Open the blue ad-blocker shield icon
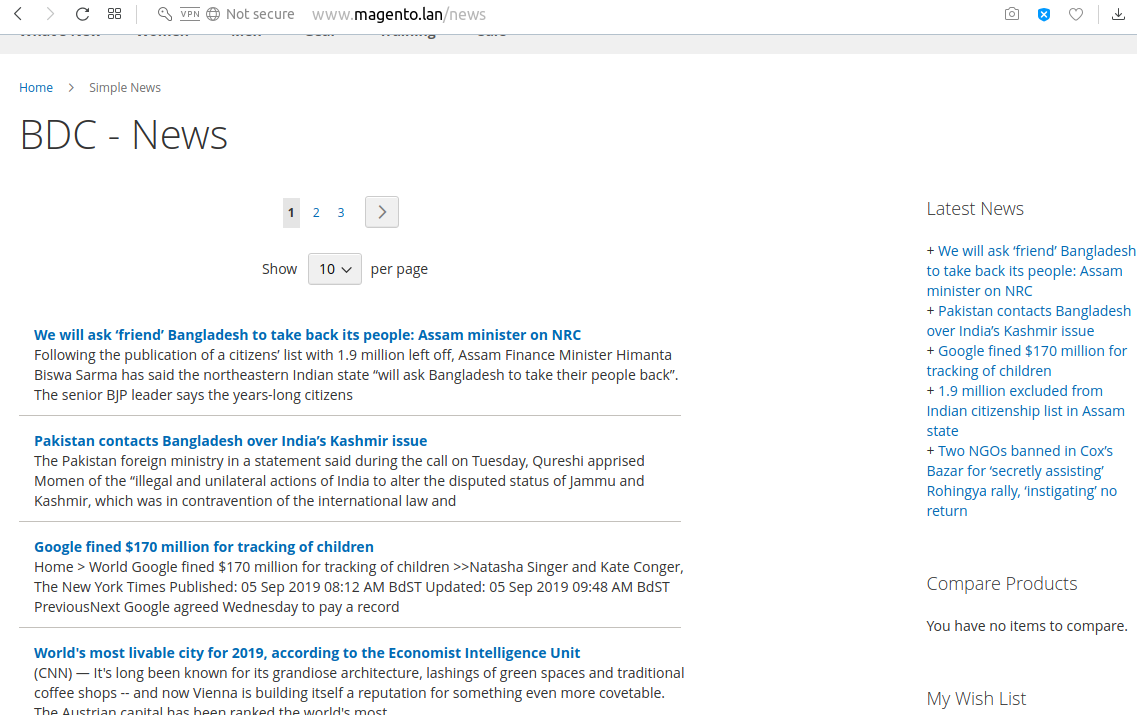 (1044, 13)
